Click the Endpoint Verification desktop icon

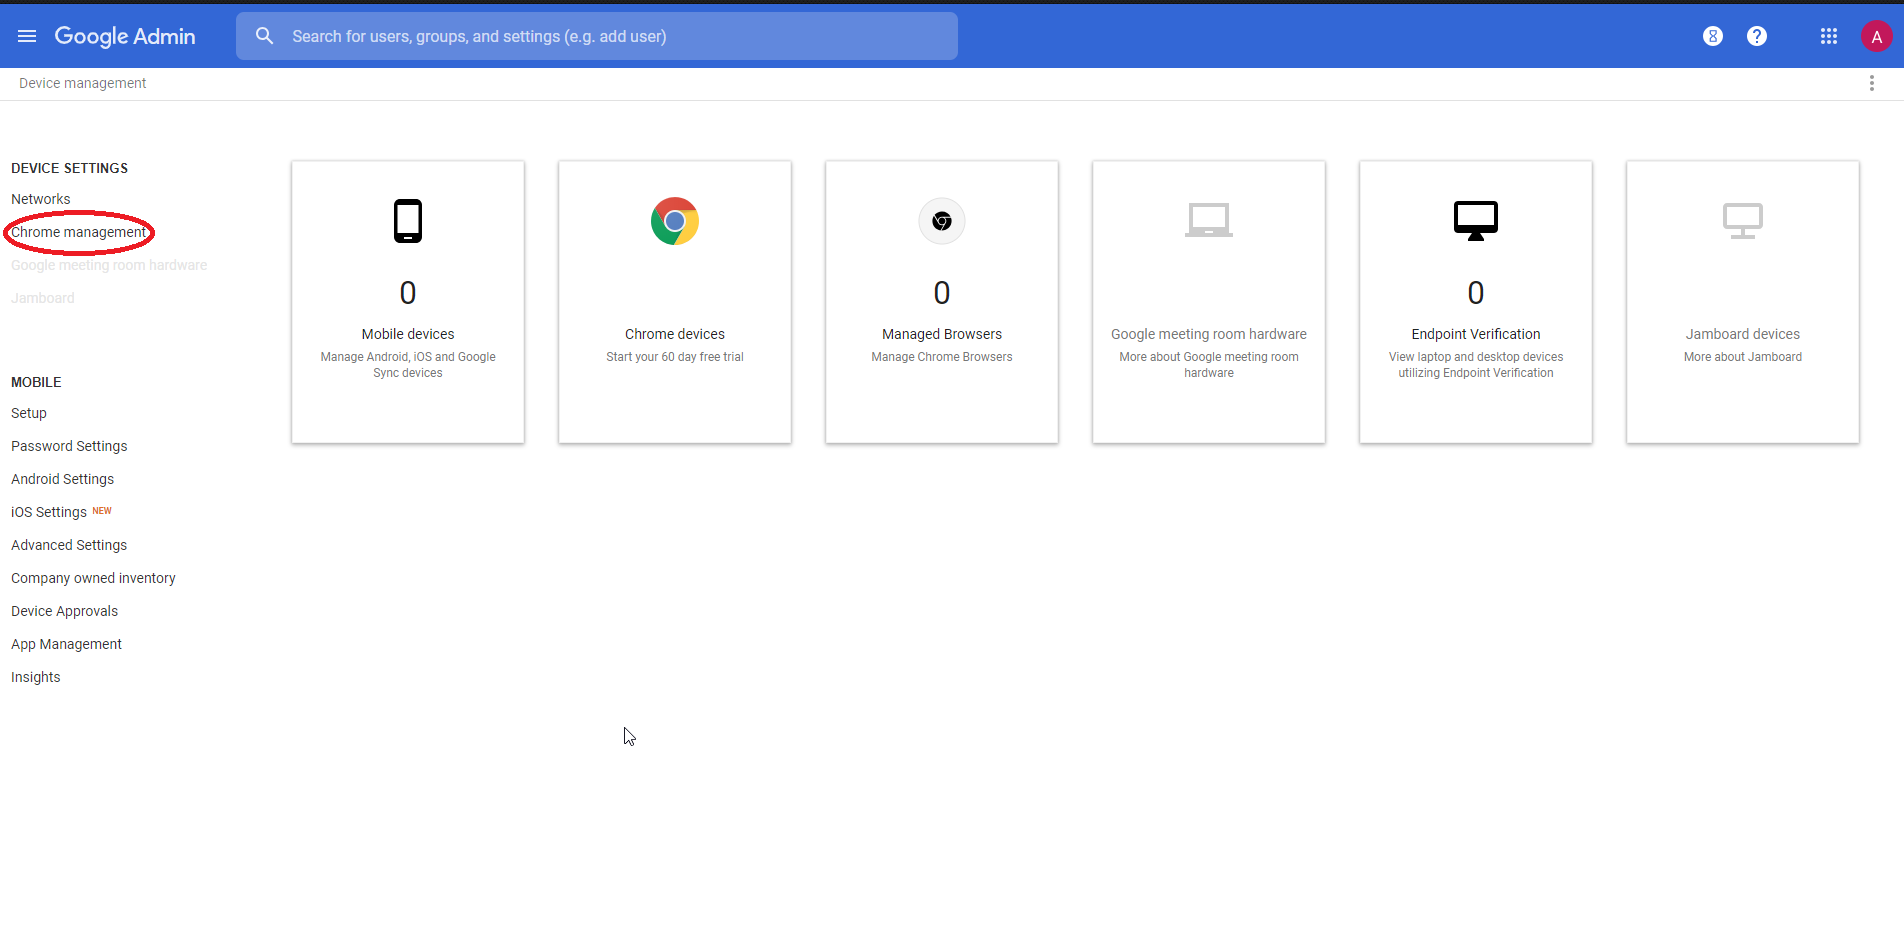(1476, 221)
